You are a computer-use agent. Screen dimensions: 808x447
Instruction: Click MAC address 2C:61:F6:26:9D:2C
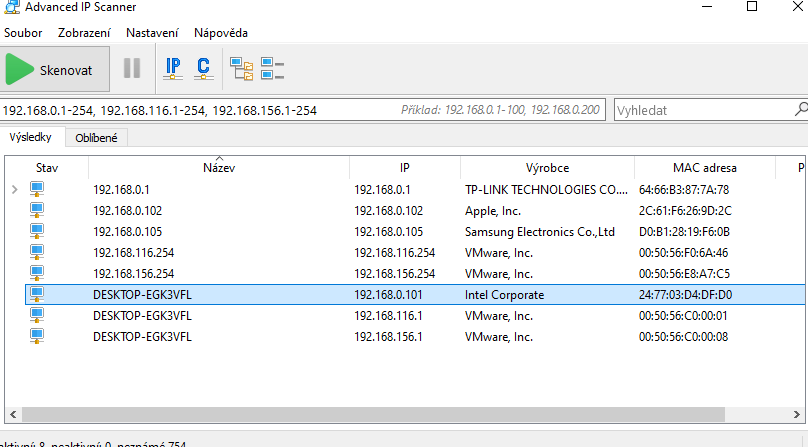click(x=685, y=211)
